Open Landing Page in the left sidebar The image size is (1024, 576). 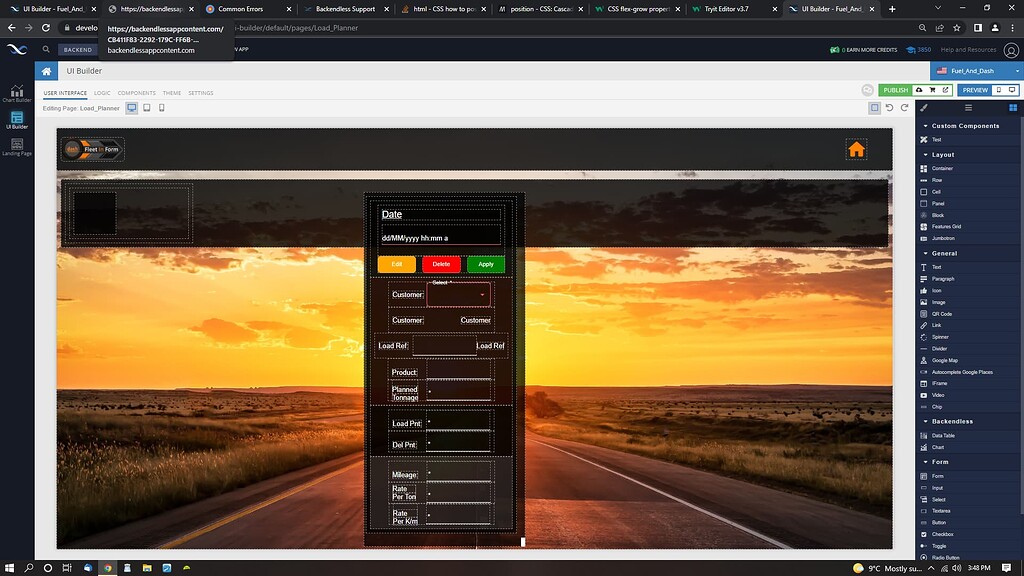coord(17,146)
